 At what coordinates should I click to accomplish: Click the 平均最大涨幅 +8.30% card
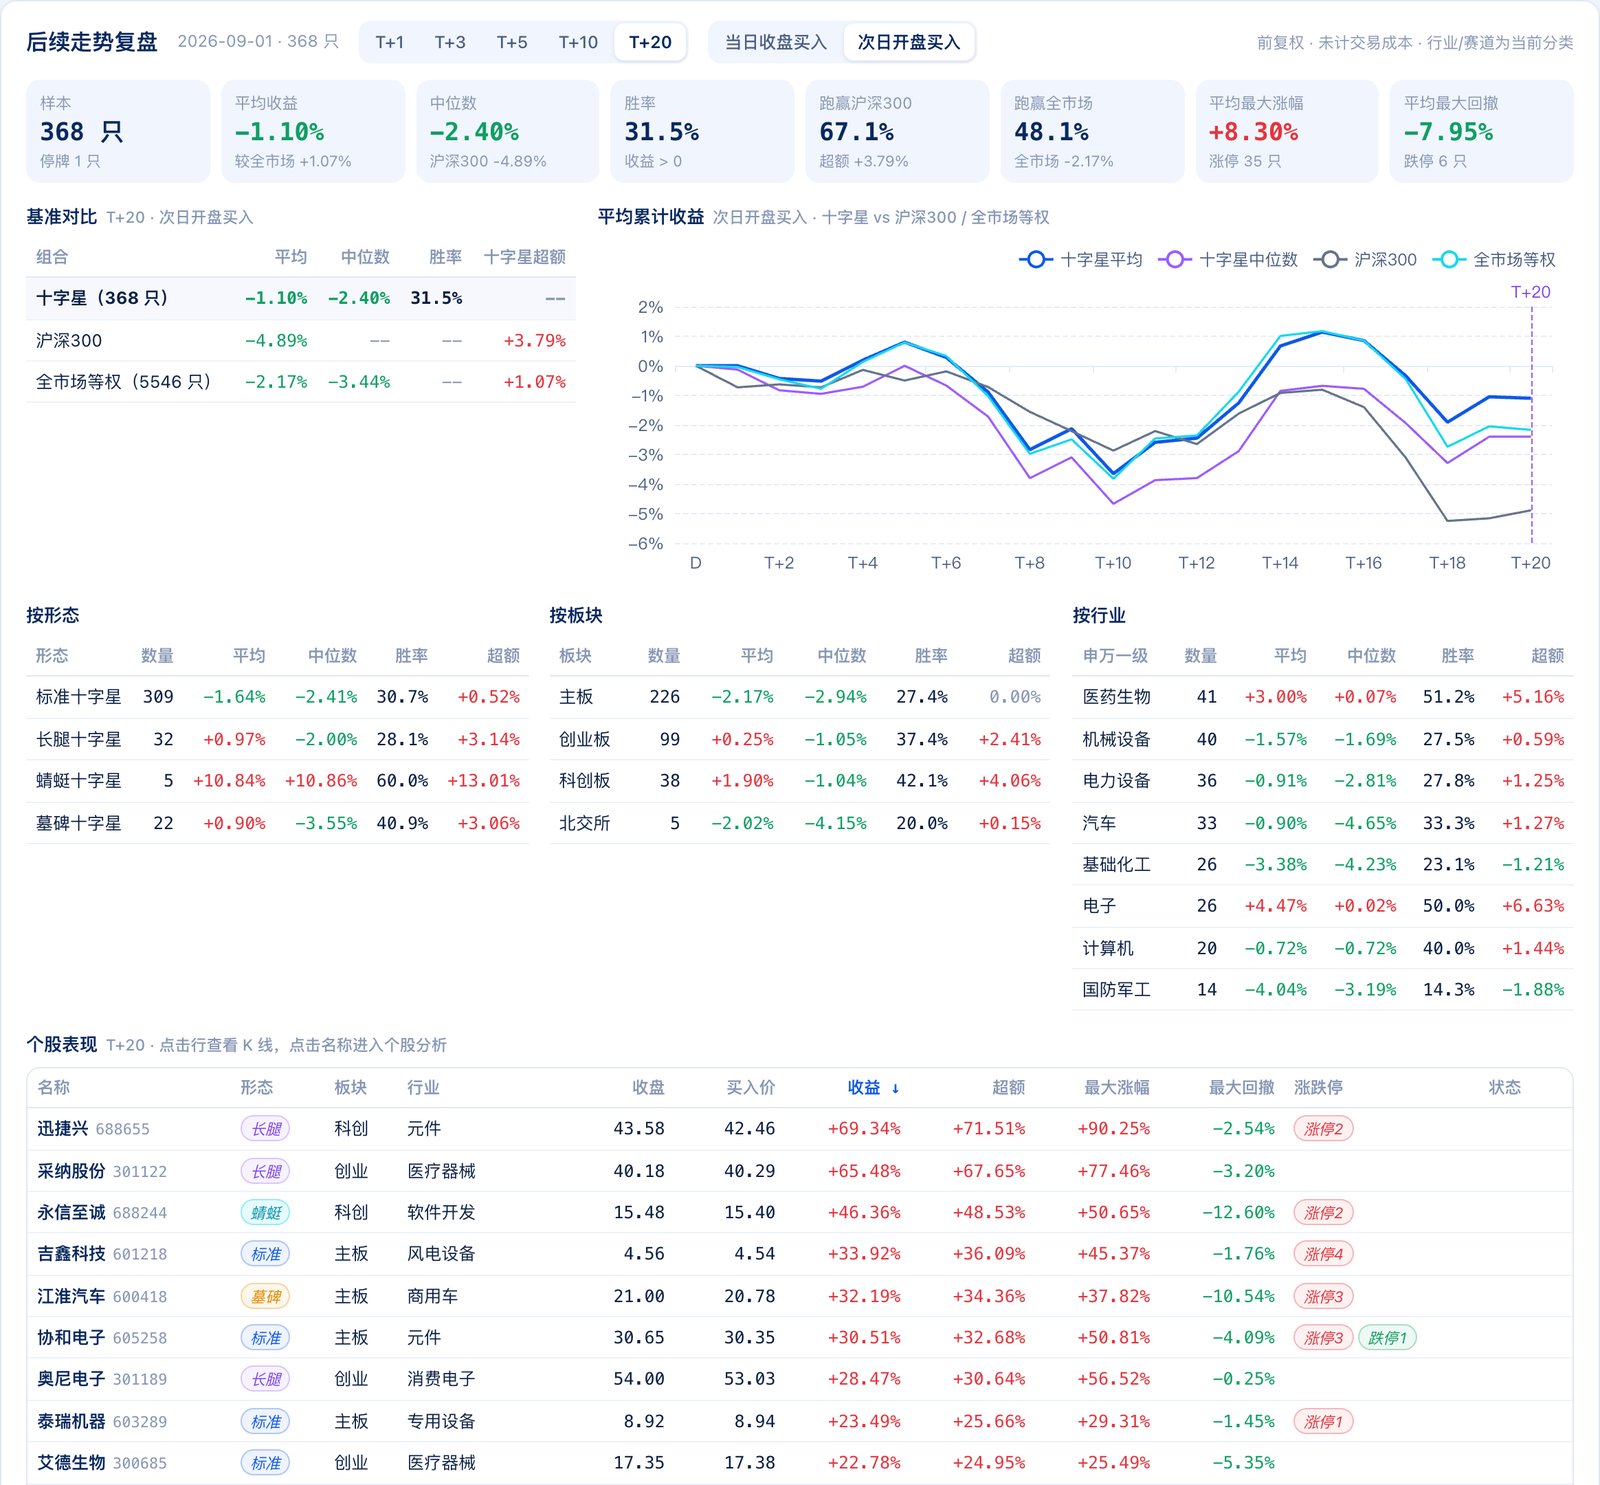click(x=1286, y=131)
